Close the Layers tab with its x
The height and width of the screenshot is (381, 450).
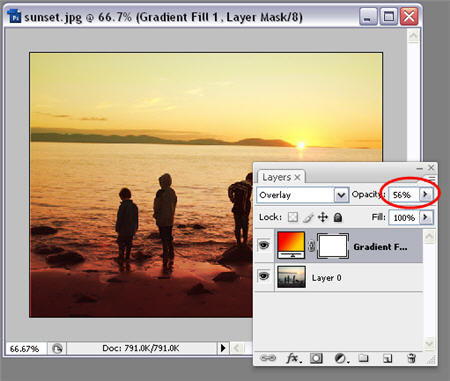(x=297, y=177)
